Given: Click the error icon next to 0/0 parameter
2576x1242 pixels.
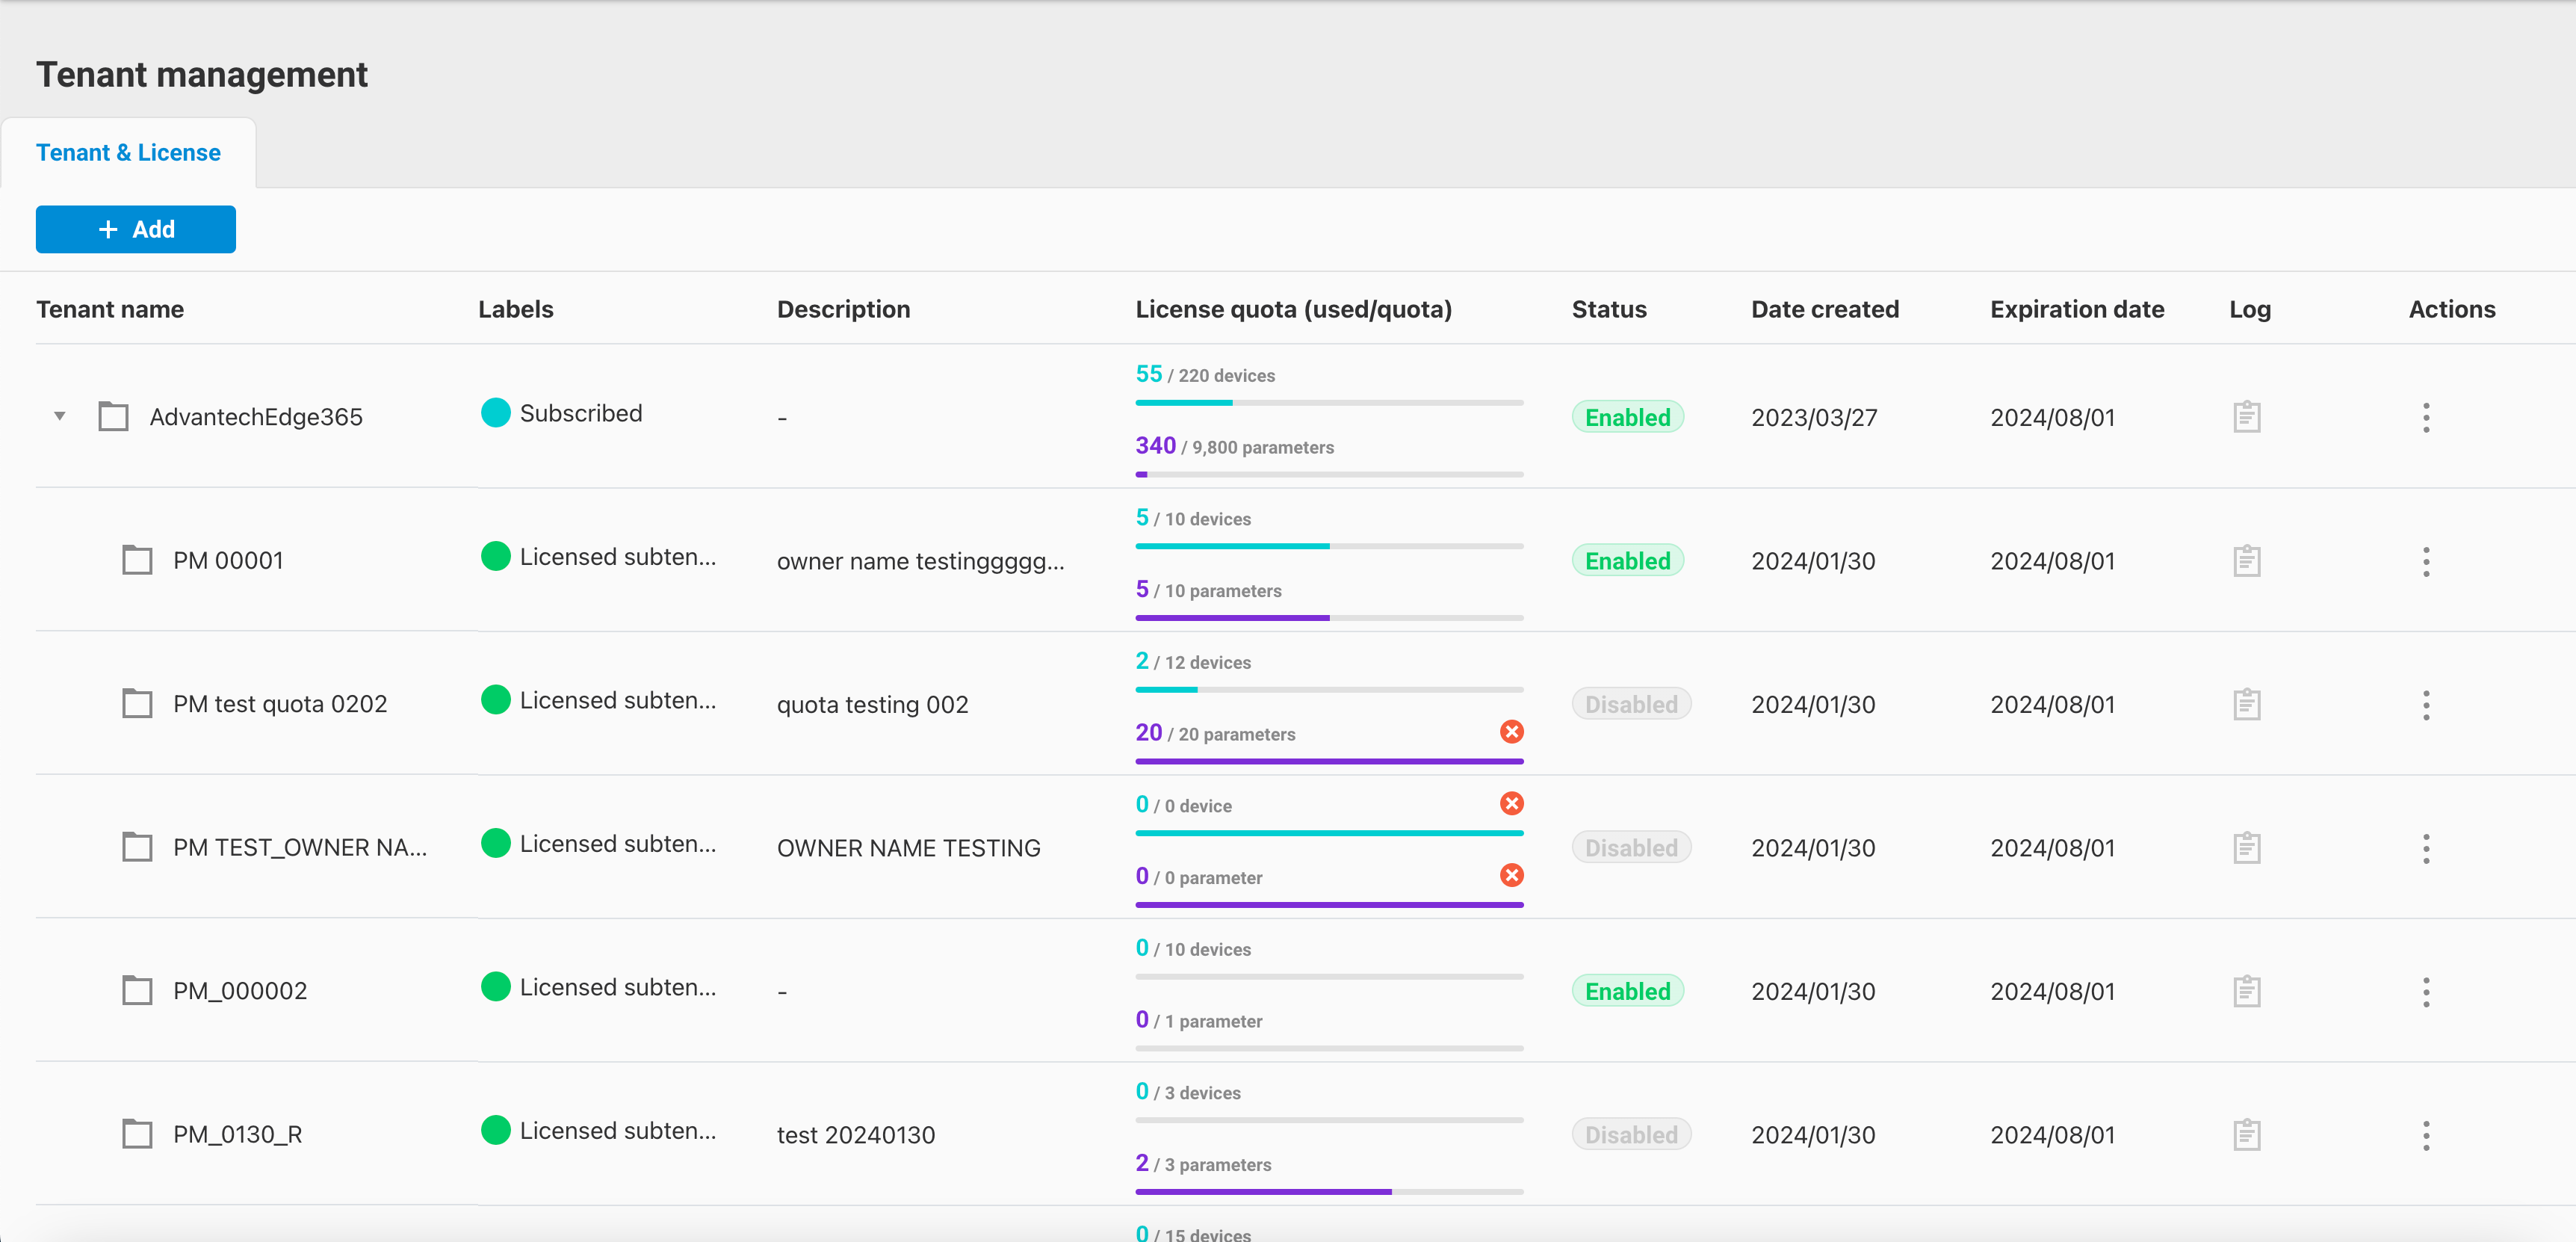Looking at the screenshot, I should (1512, 875).
